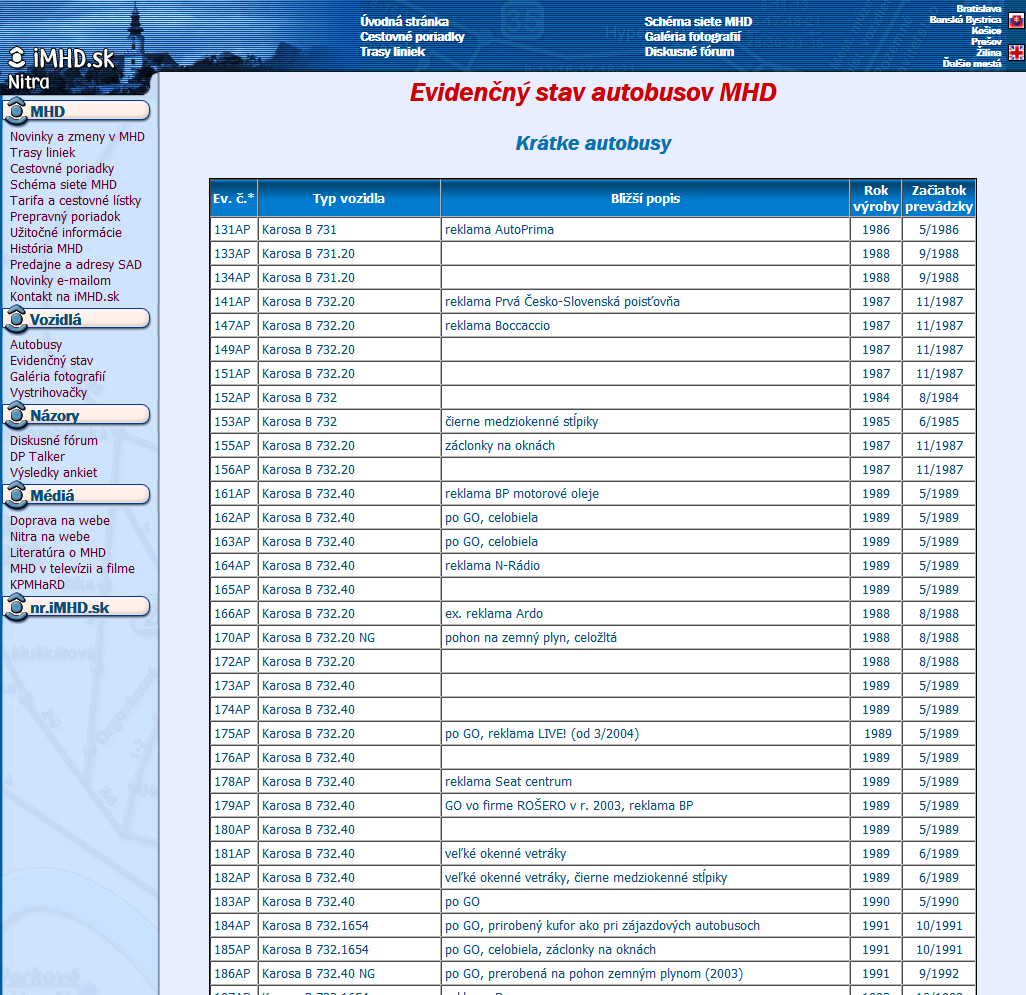Click the Slovak flag language icon

tap(1016, 21)
